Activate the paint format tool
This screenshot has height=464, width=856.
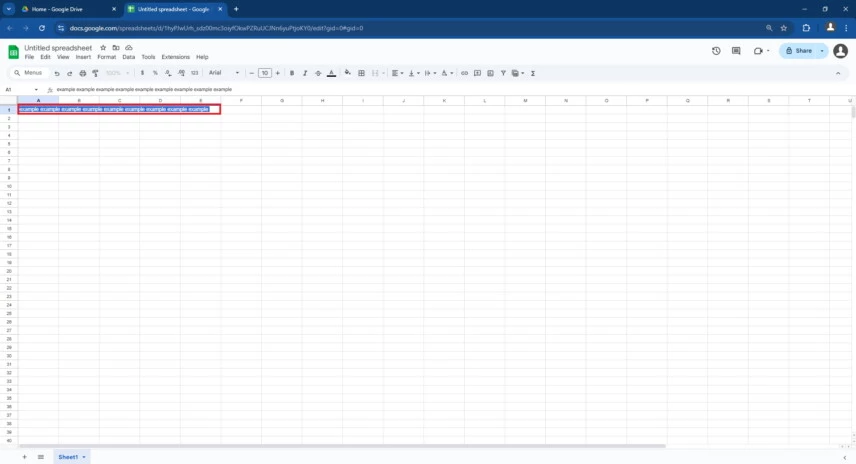(96, 73)
